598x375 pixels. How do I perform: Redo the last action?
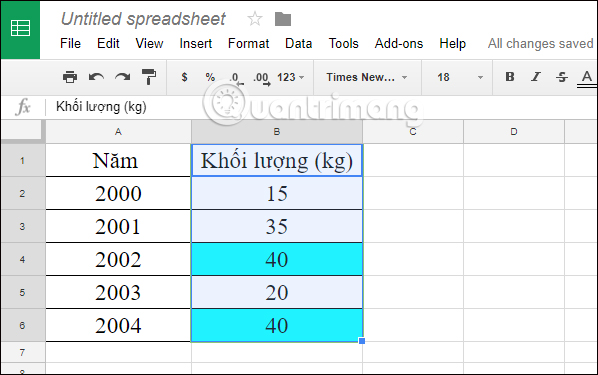[122, 77]
